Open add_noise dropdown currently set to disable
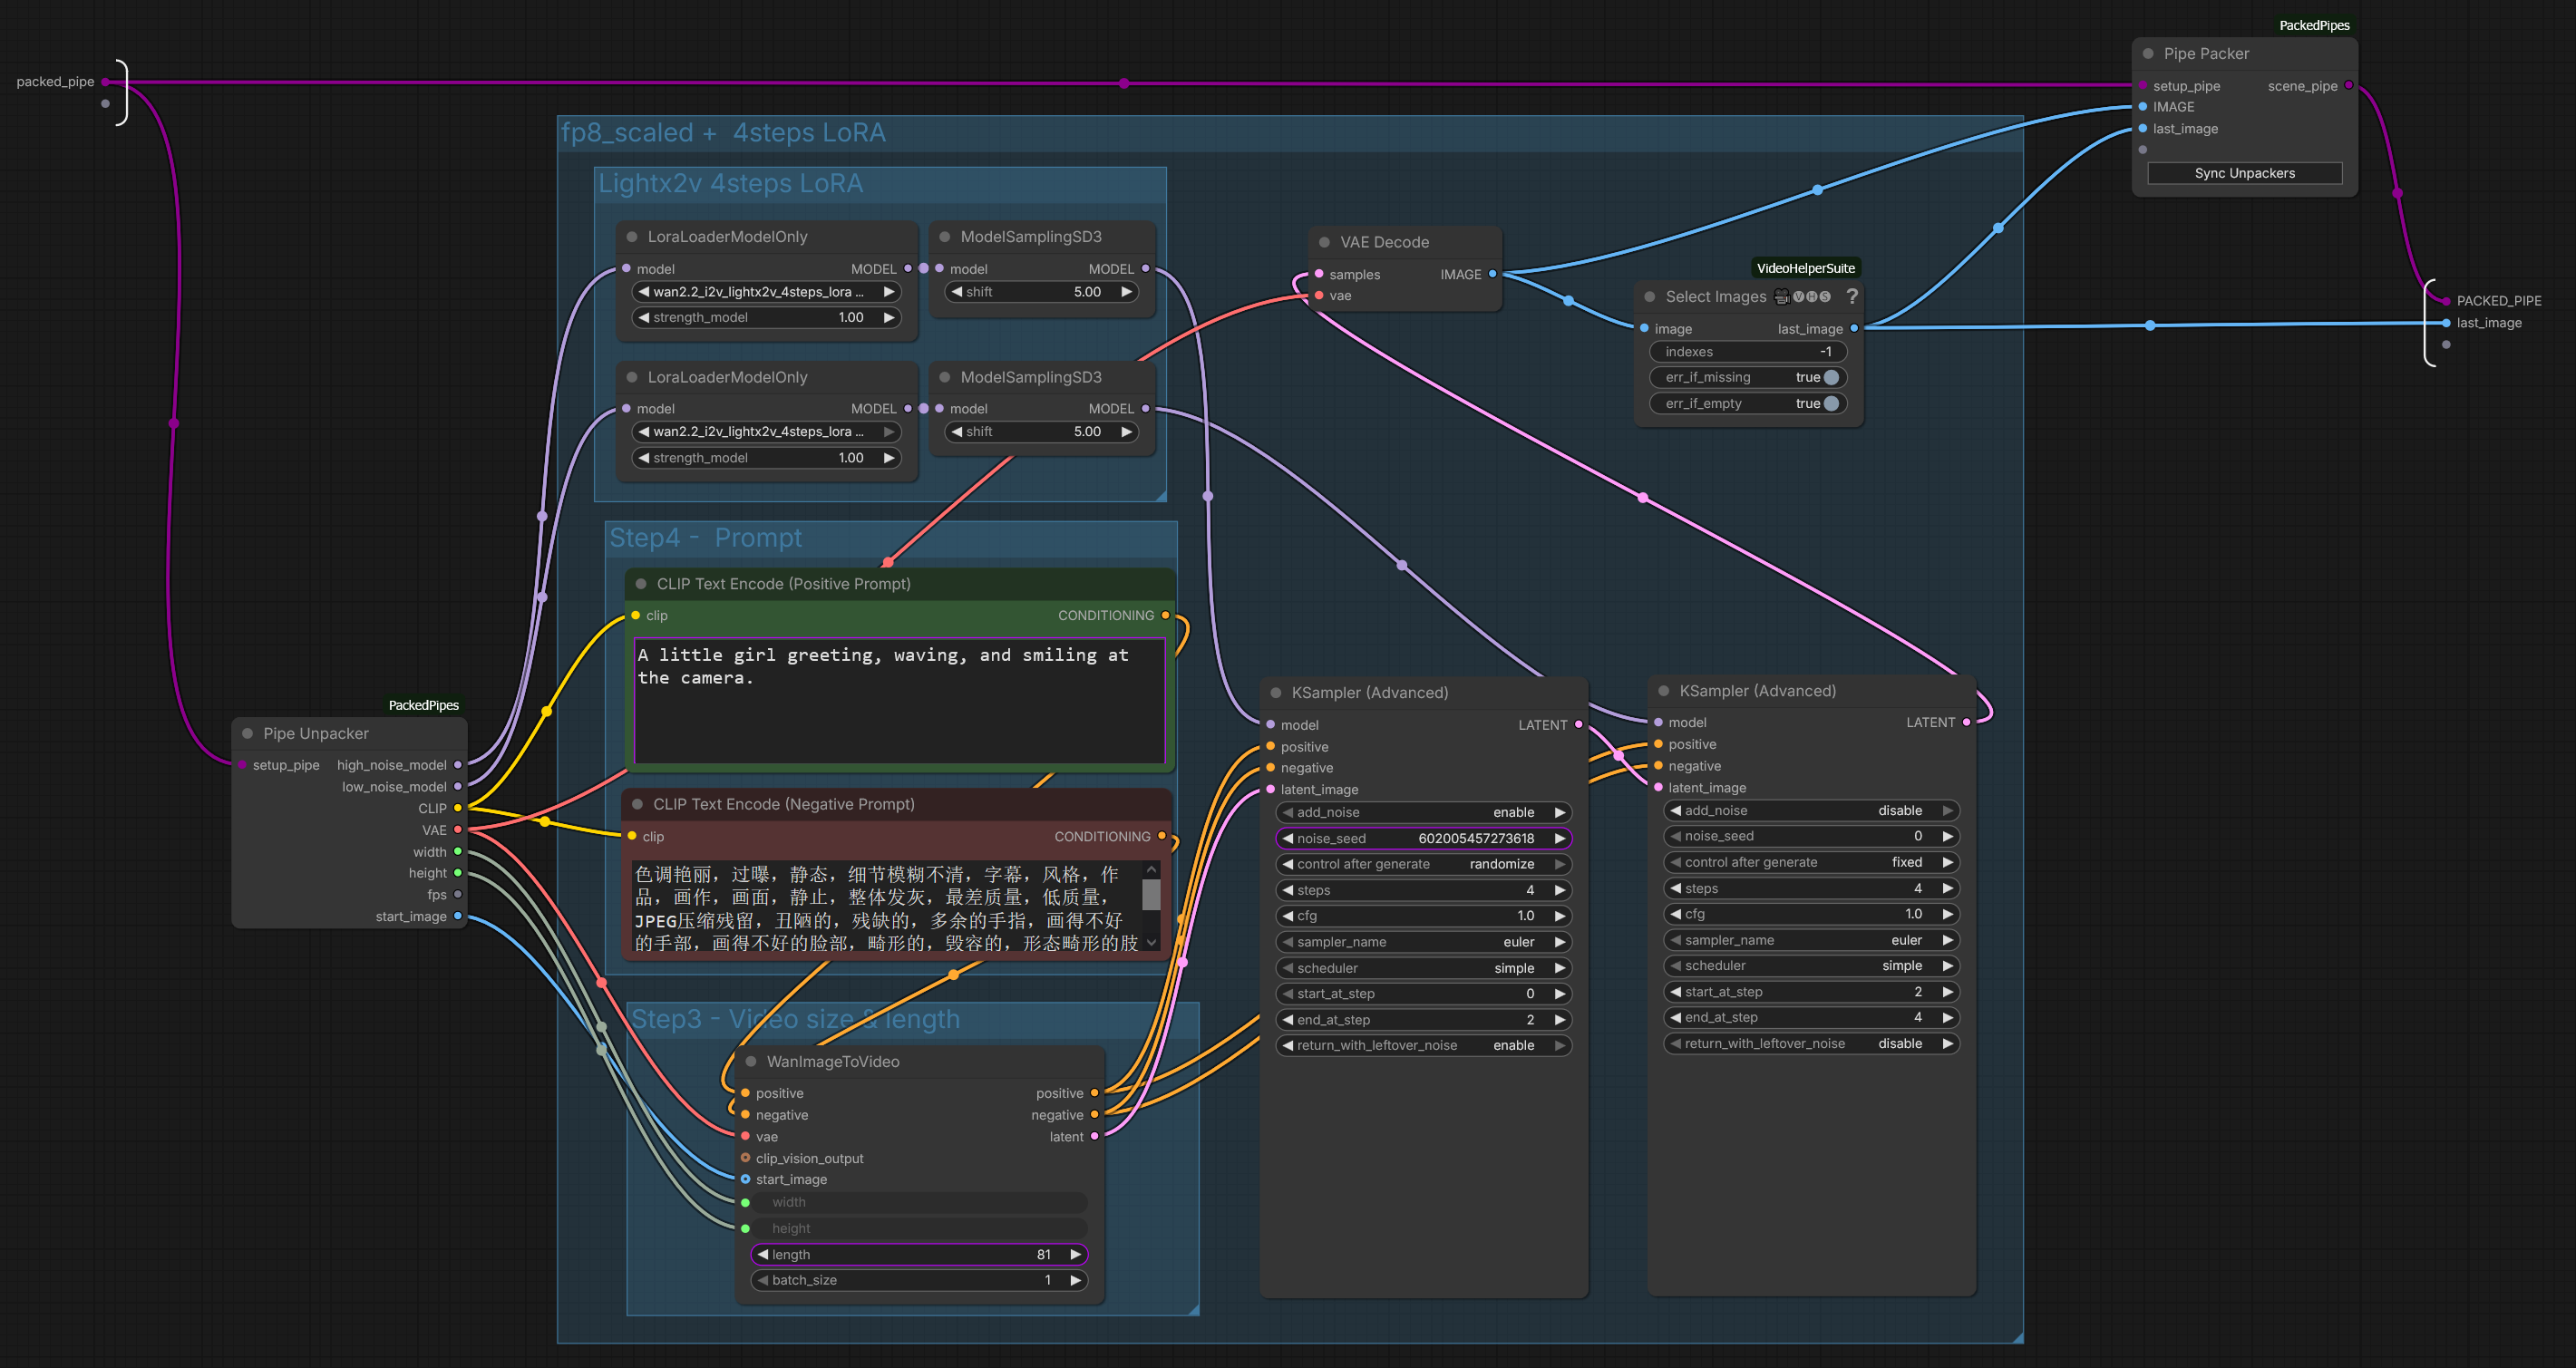The image size is (2576, 1368). pyautogui.click(x=1812, y=810)
